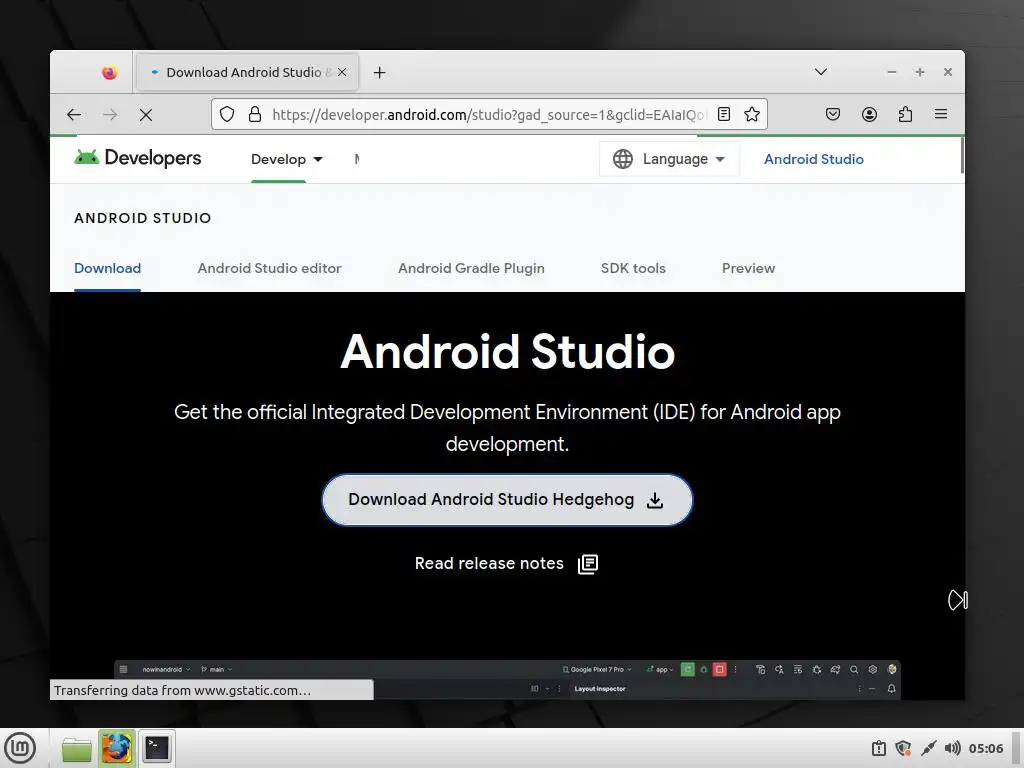The width and height of the screenshot is (1024, 768).
Task: Save page to Pocket
Action: click(x=833, y=114)
